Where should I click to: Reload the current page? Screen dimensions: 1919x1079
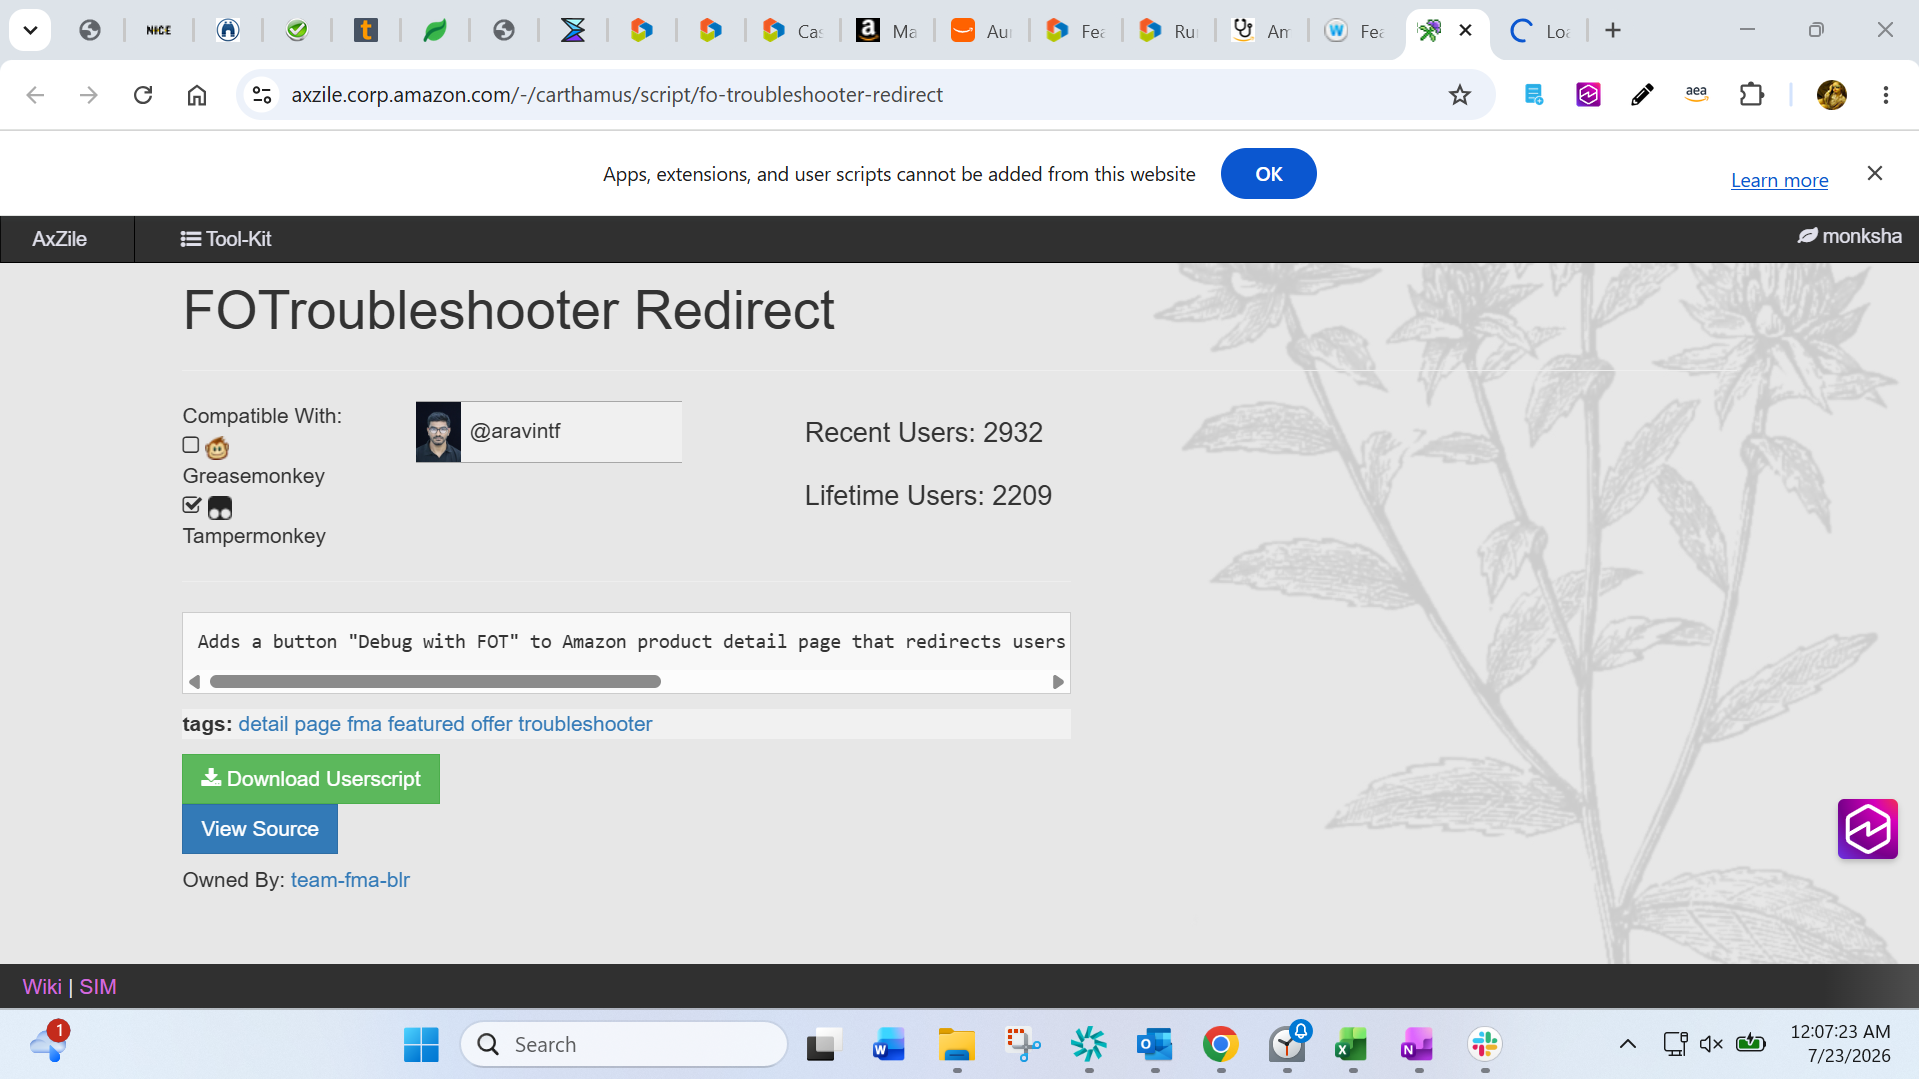coord(143,95)
